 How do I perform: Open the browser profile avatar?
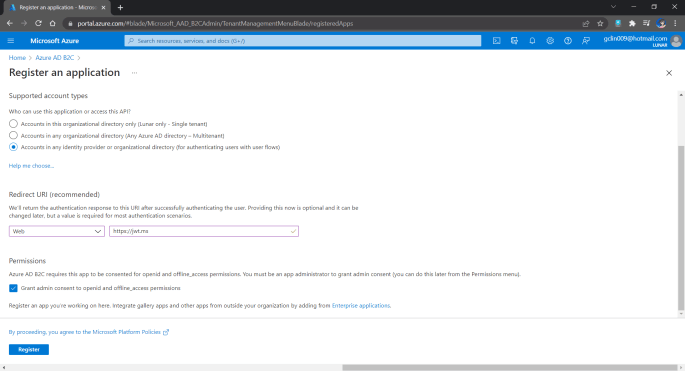click(661, 24)
